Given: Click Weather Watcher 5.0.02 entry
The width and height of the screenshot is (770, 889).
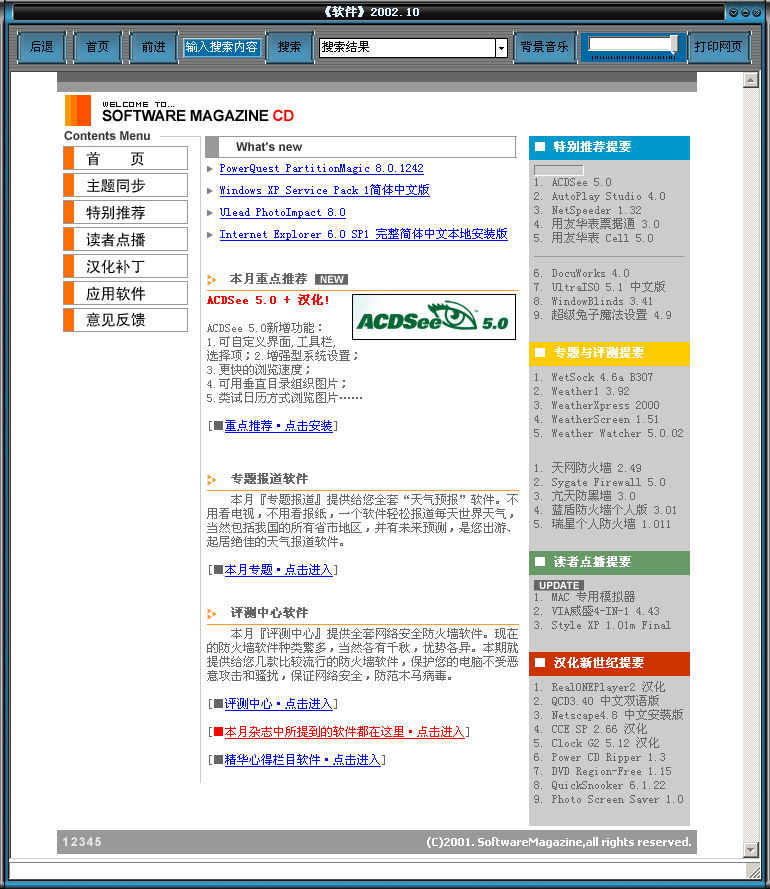Looking at the screenshot, I should pos(617,433).
